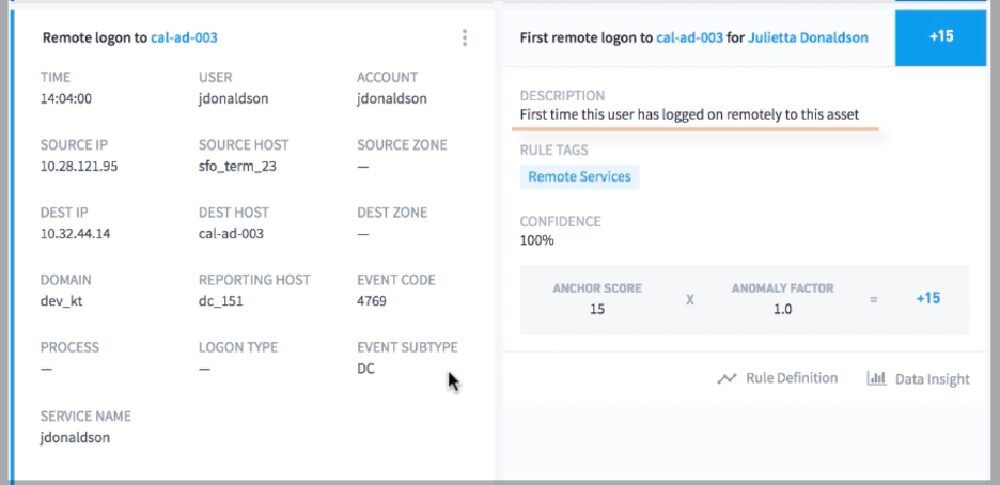Click the Data Insight bar chart icon
This screenshot has width=1000, height=485.
(x=876, y=378)
